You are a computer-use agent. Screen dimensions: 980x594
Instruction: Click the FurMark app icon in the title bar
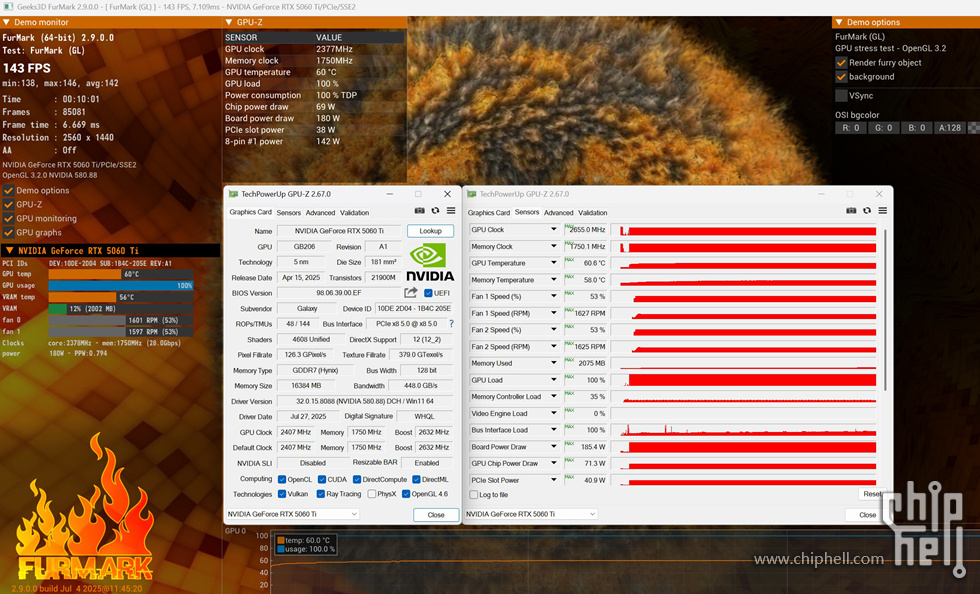point(8,7)
